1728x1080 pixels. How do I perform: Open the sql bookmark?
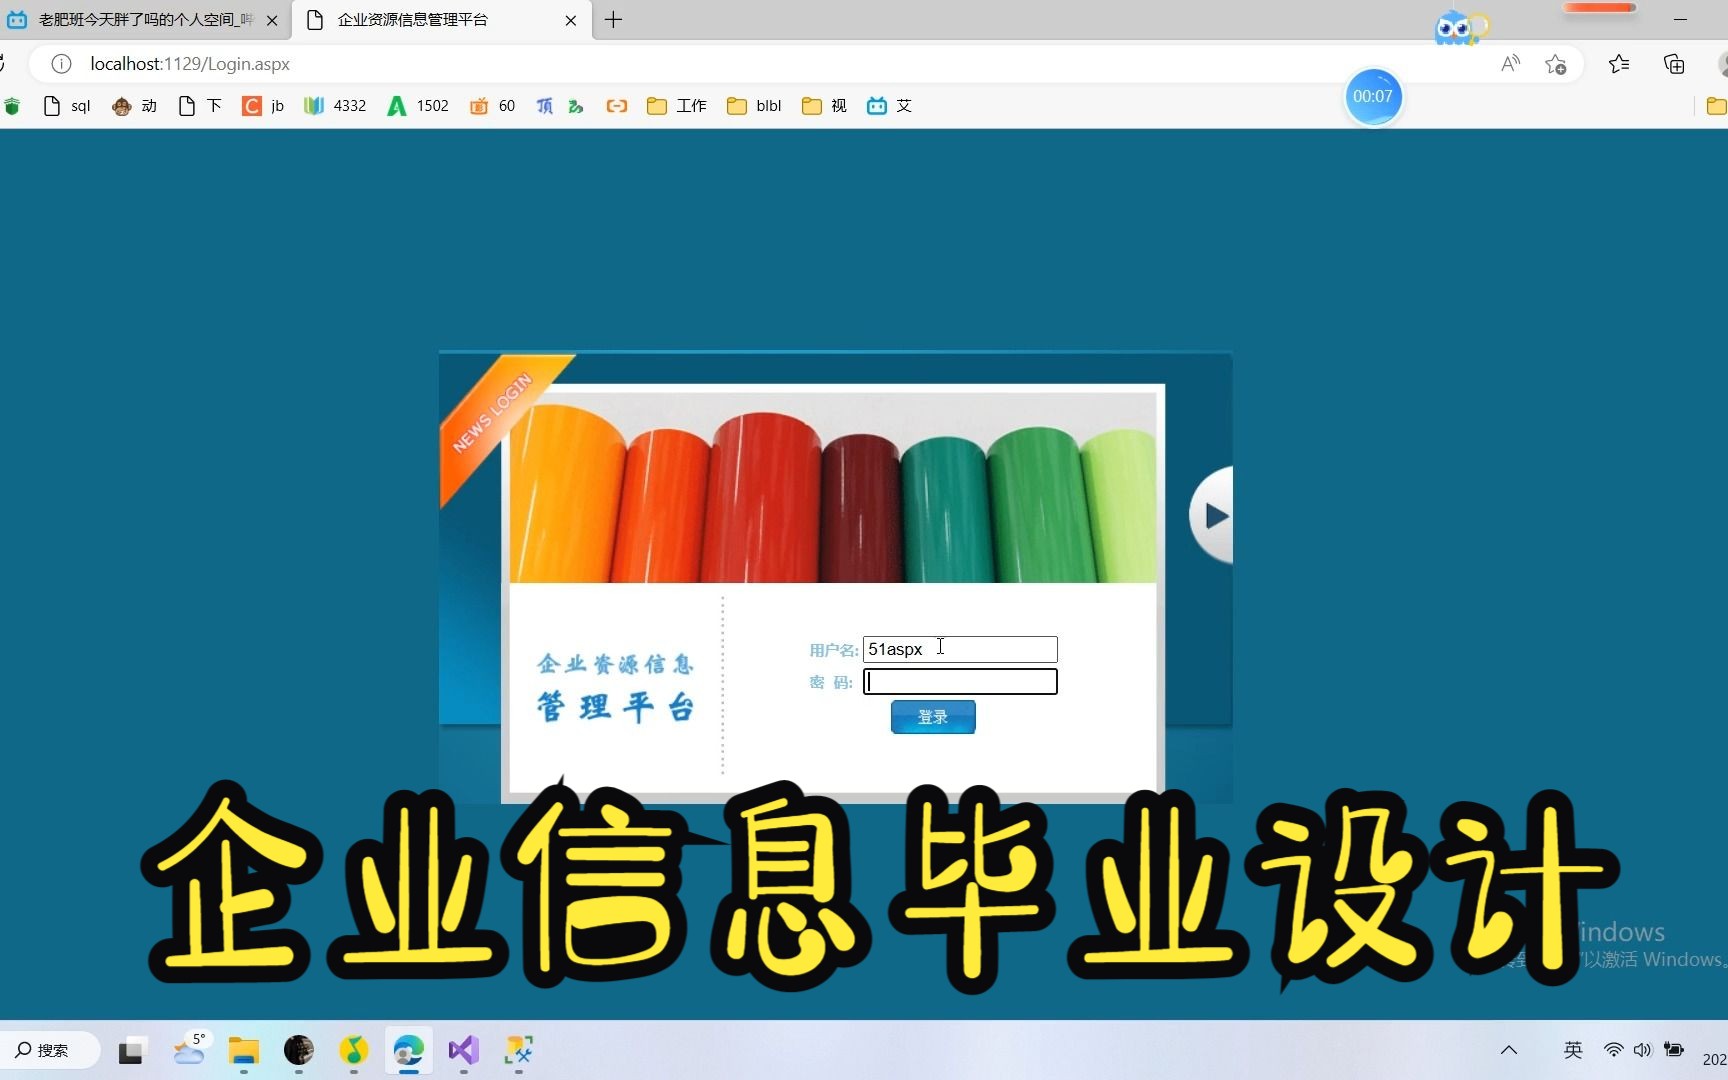tap(64, 106)
